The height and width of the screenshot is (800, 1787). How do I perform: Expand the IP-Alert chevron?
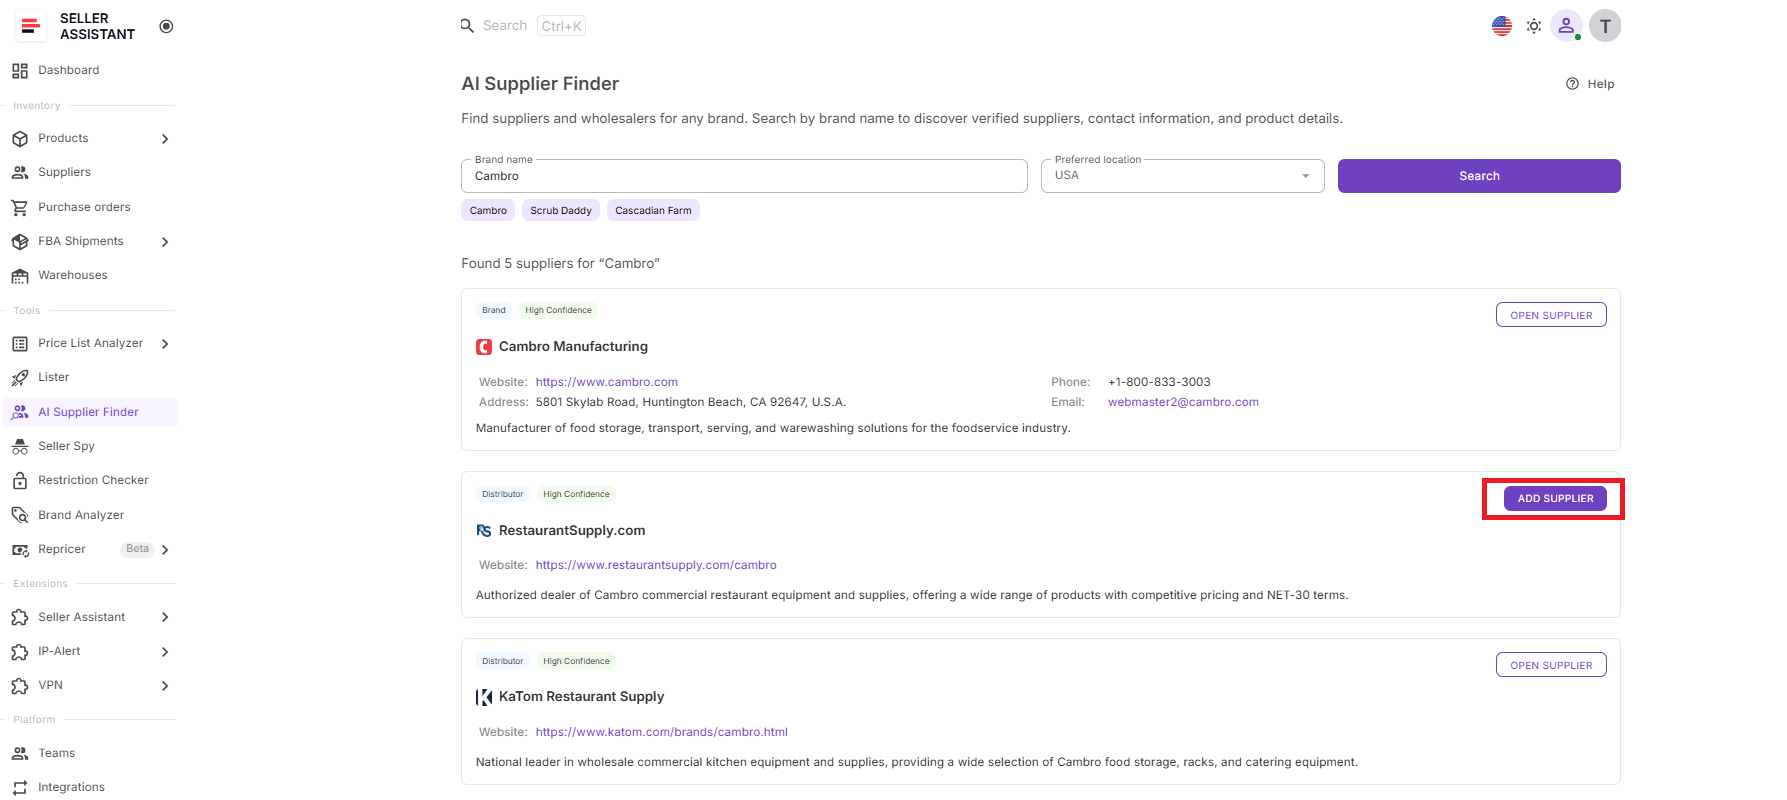(x=165, y=652)
